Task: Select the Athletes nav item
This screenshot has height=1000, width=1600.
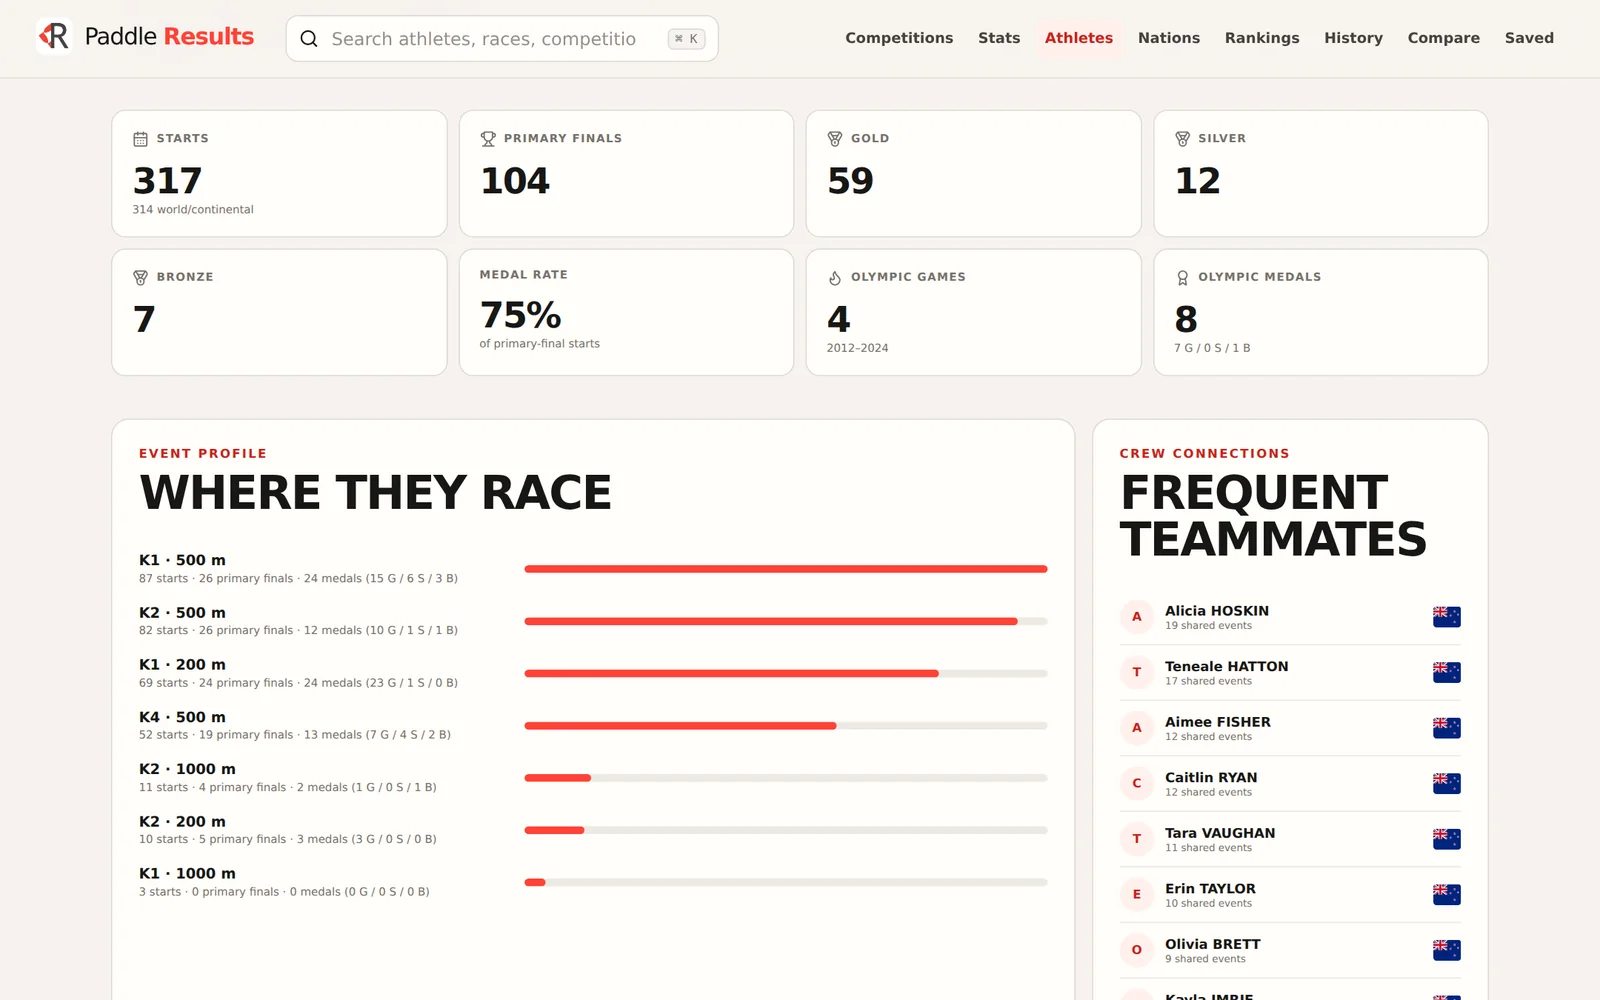Action: click(x=1078, y=38)
